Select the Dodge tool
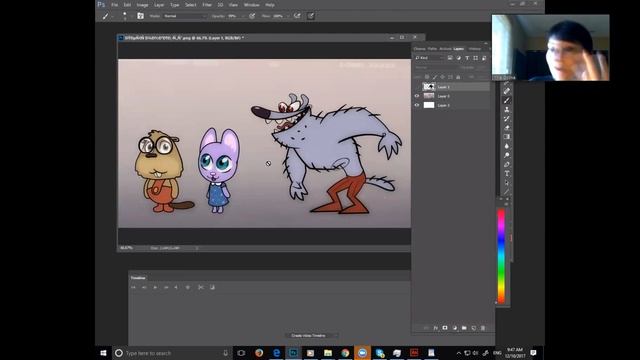This screenshot has width=640, height=360. coord(507,155)
